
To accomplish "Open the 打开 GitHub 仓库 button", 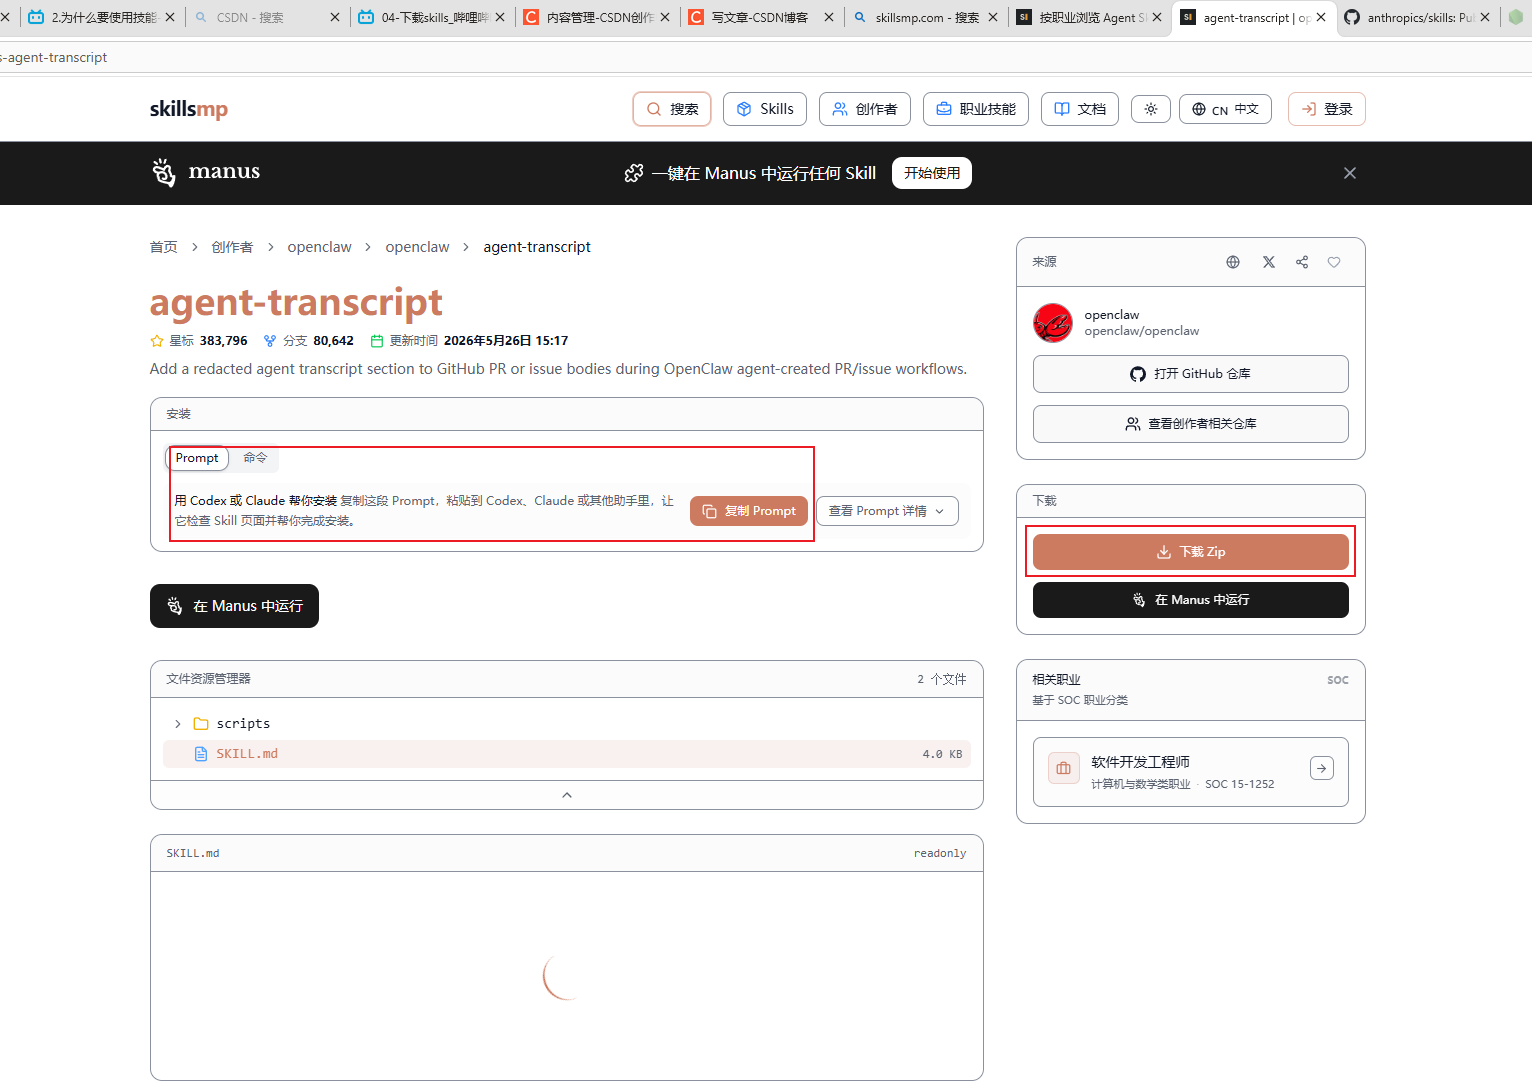I will click(x=1191, y=374).
